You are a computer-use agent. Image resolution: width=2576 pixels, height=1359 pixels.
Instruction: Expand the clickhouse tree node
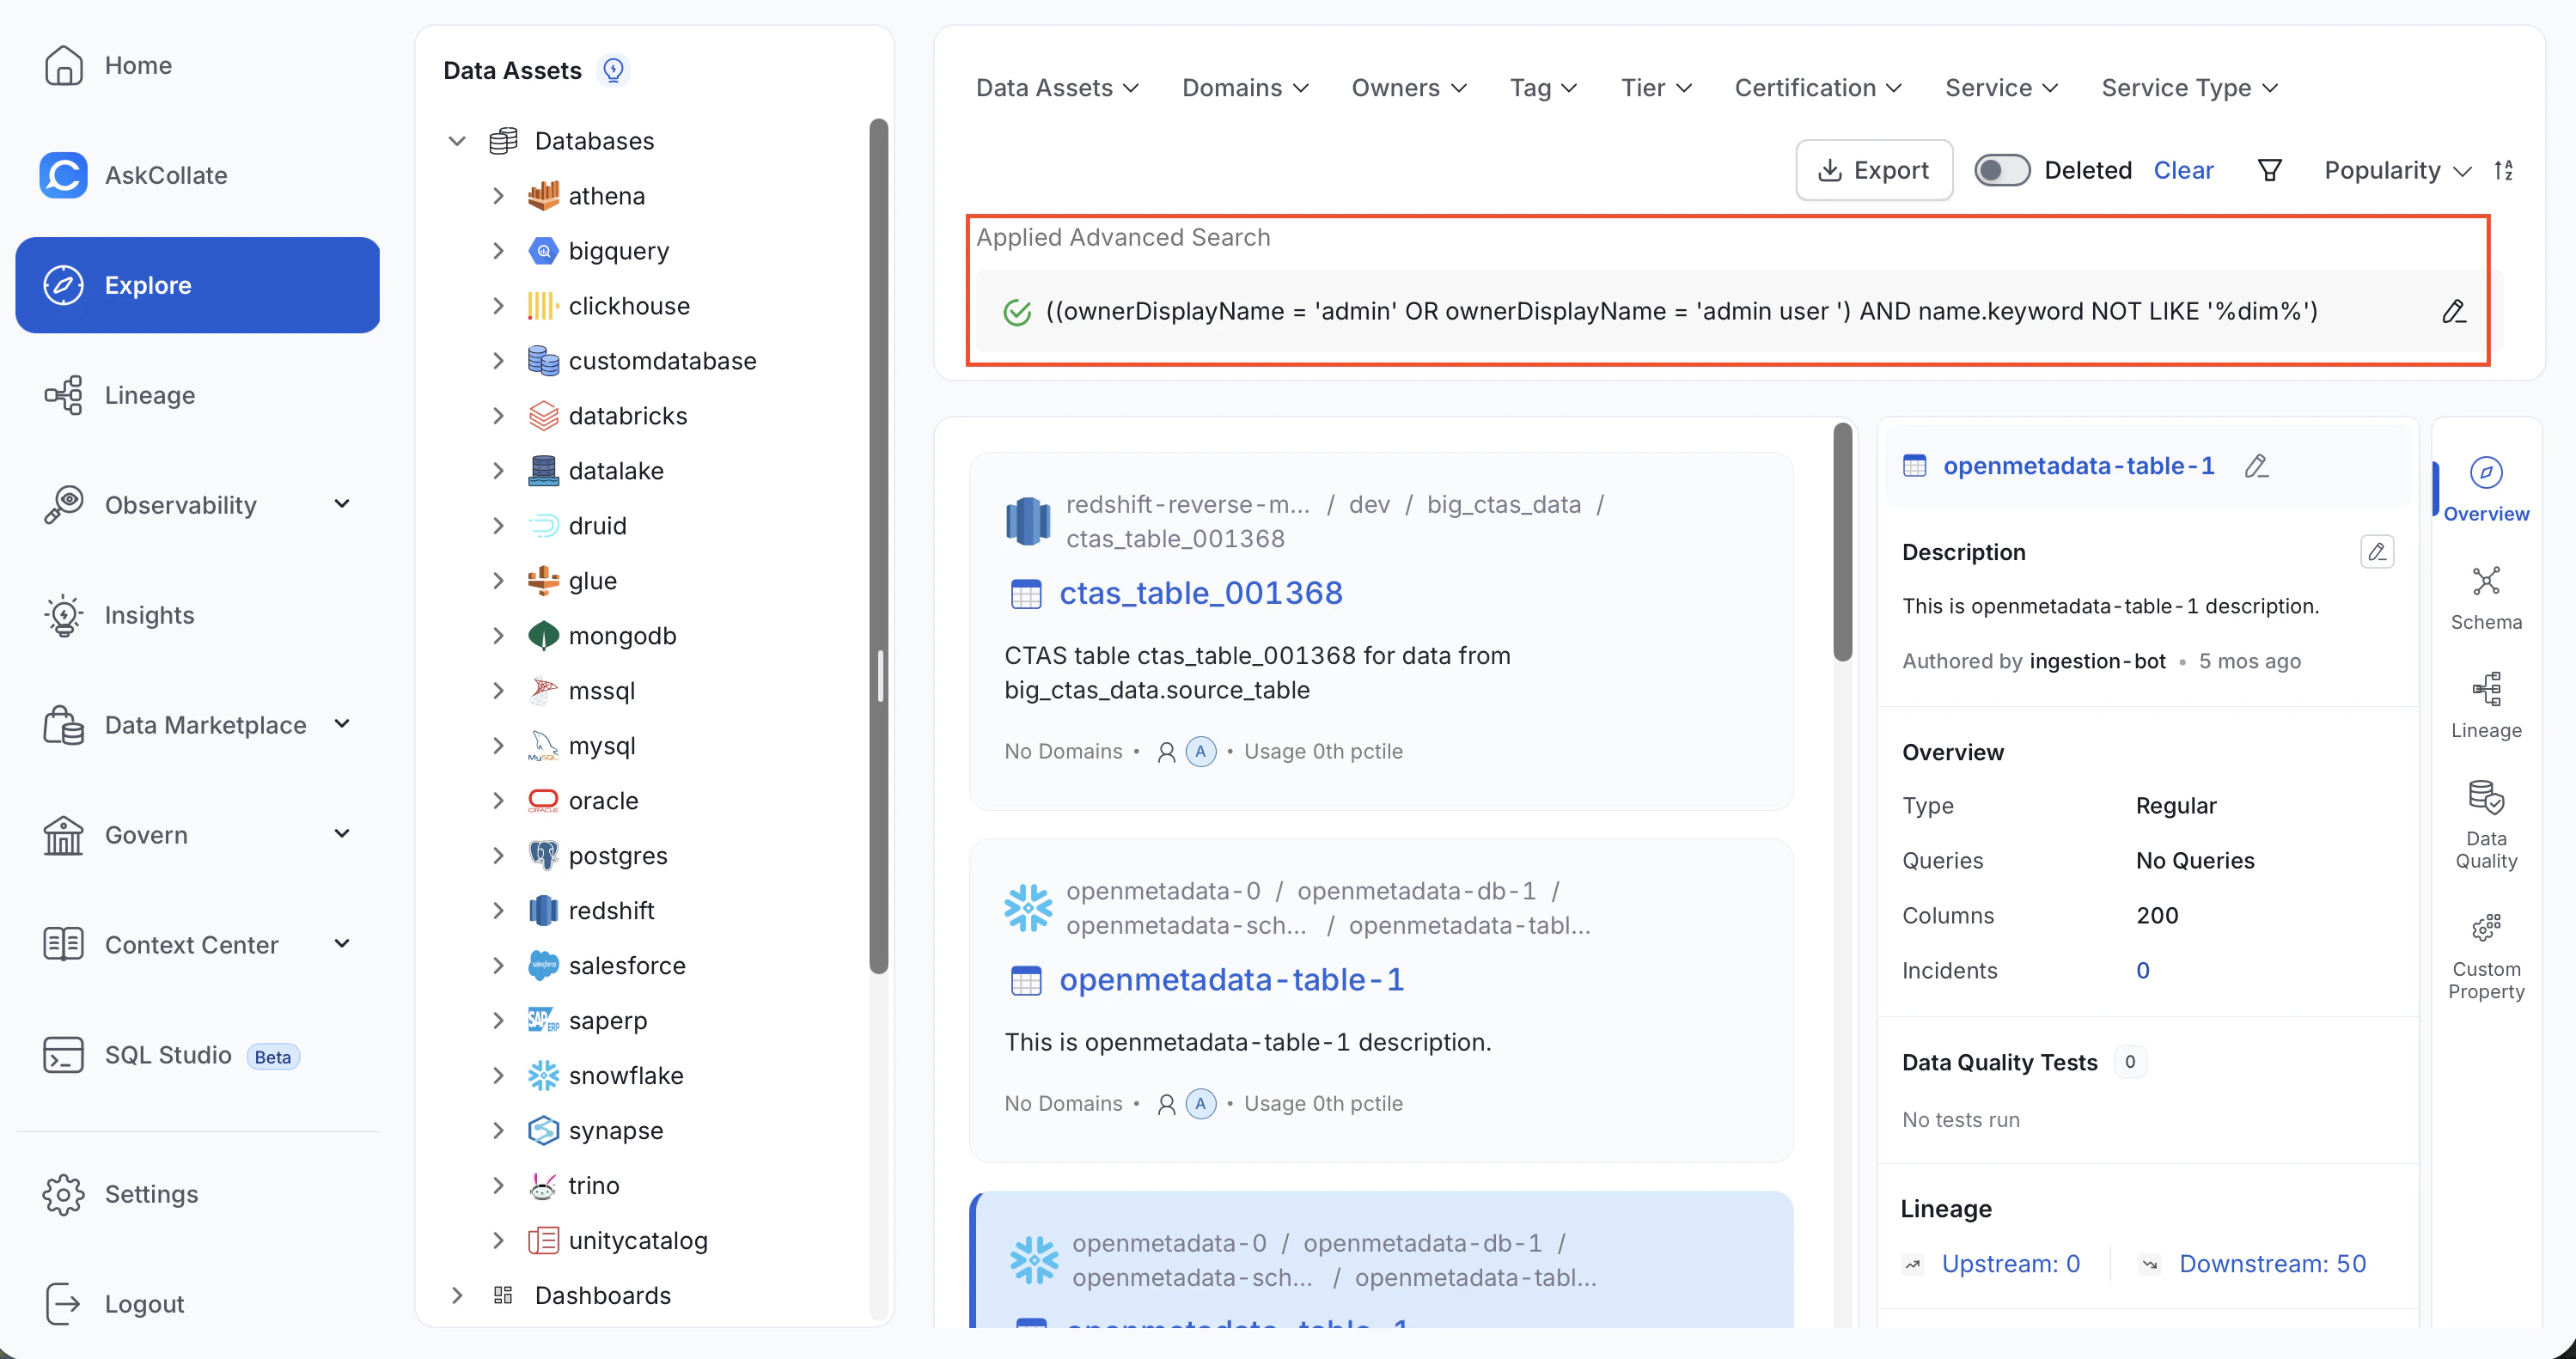click(498, 306)
